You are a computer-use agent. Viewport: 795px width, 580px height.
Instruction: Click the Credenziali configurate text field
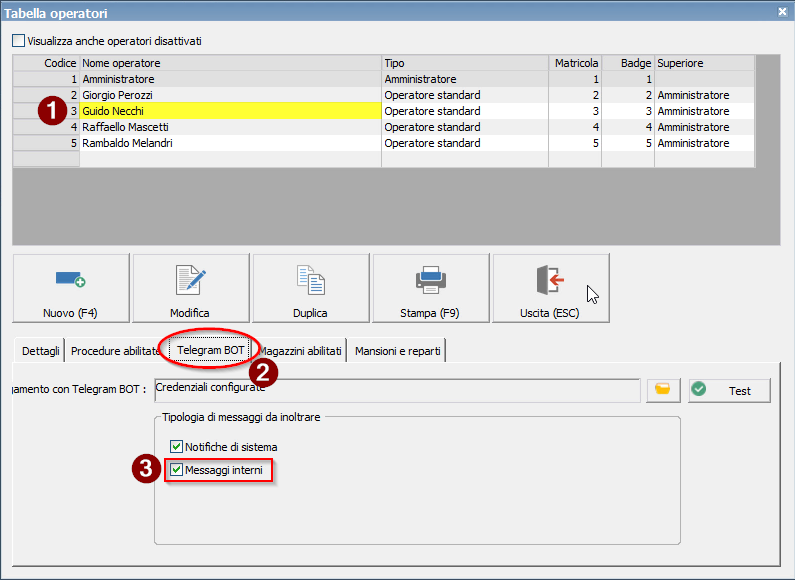tap(395, 389)
